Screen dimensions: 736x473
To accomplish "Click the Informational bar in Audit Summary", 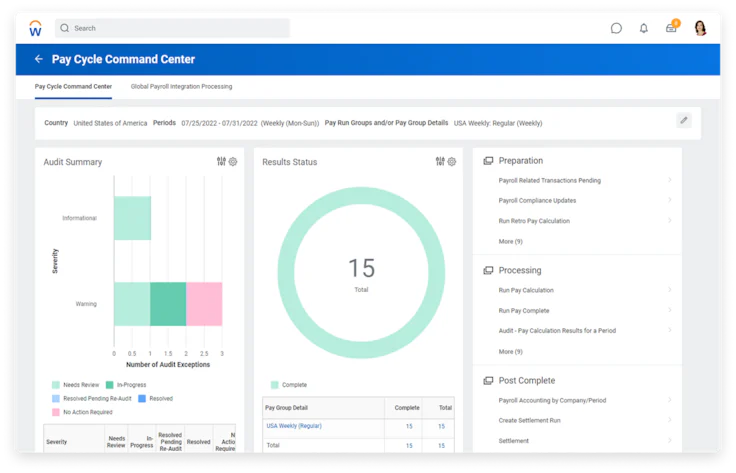I will pos(132,218).
